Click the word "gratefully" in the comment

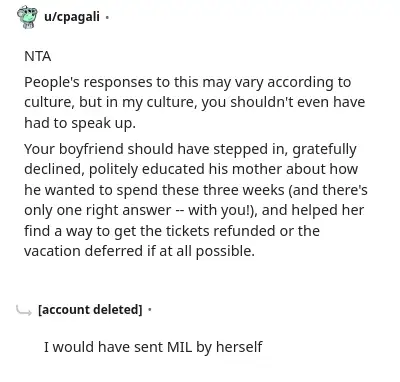[x=324, y=150]
